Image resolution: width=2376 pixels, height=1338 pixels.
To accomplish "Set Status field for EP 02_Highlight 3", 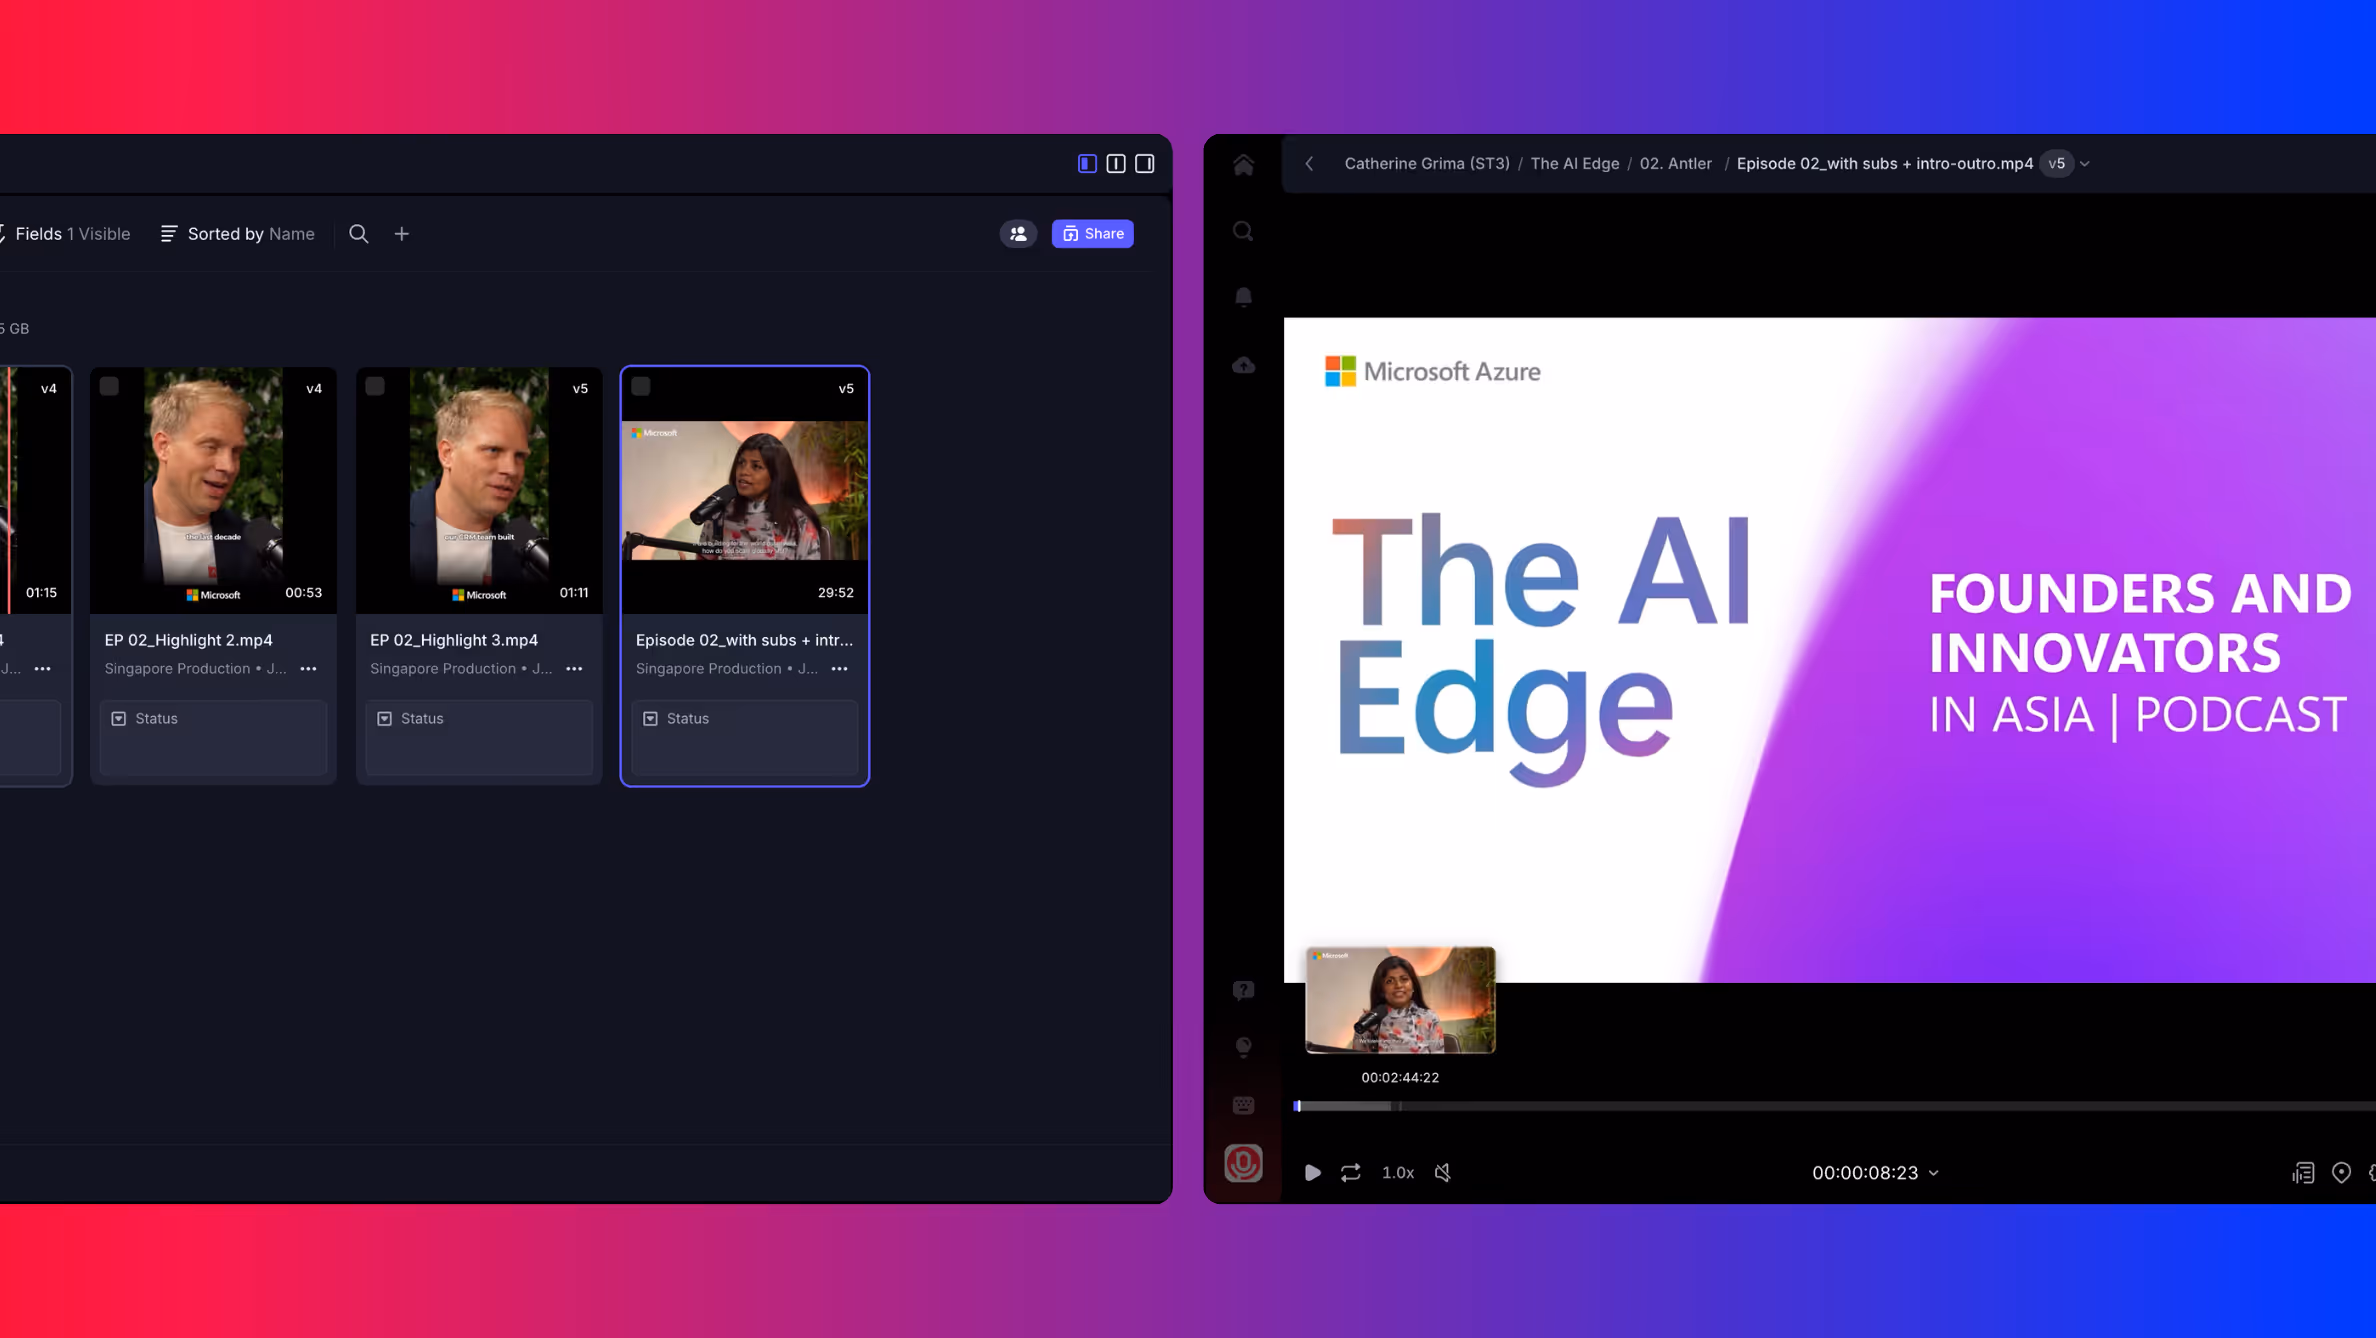I will 479,737.
